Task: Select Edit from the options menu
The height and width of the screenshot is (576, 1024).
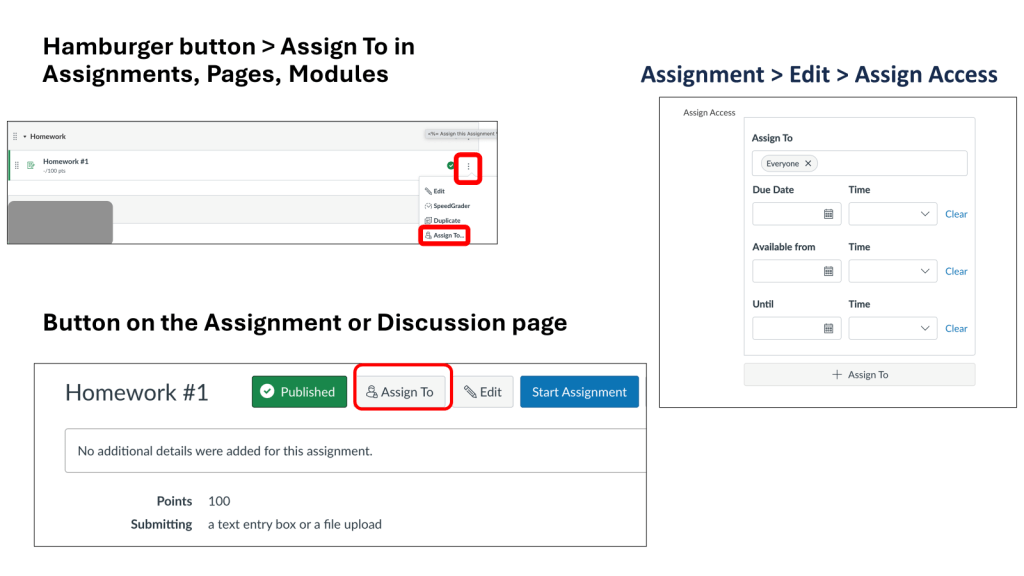Action: [x=437, y=190]
